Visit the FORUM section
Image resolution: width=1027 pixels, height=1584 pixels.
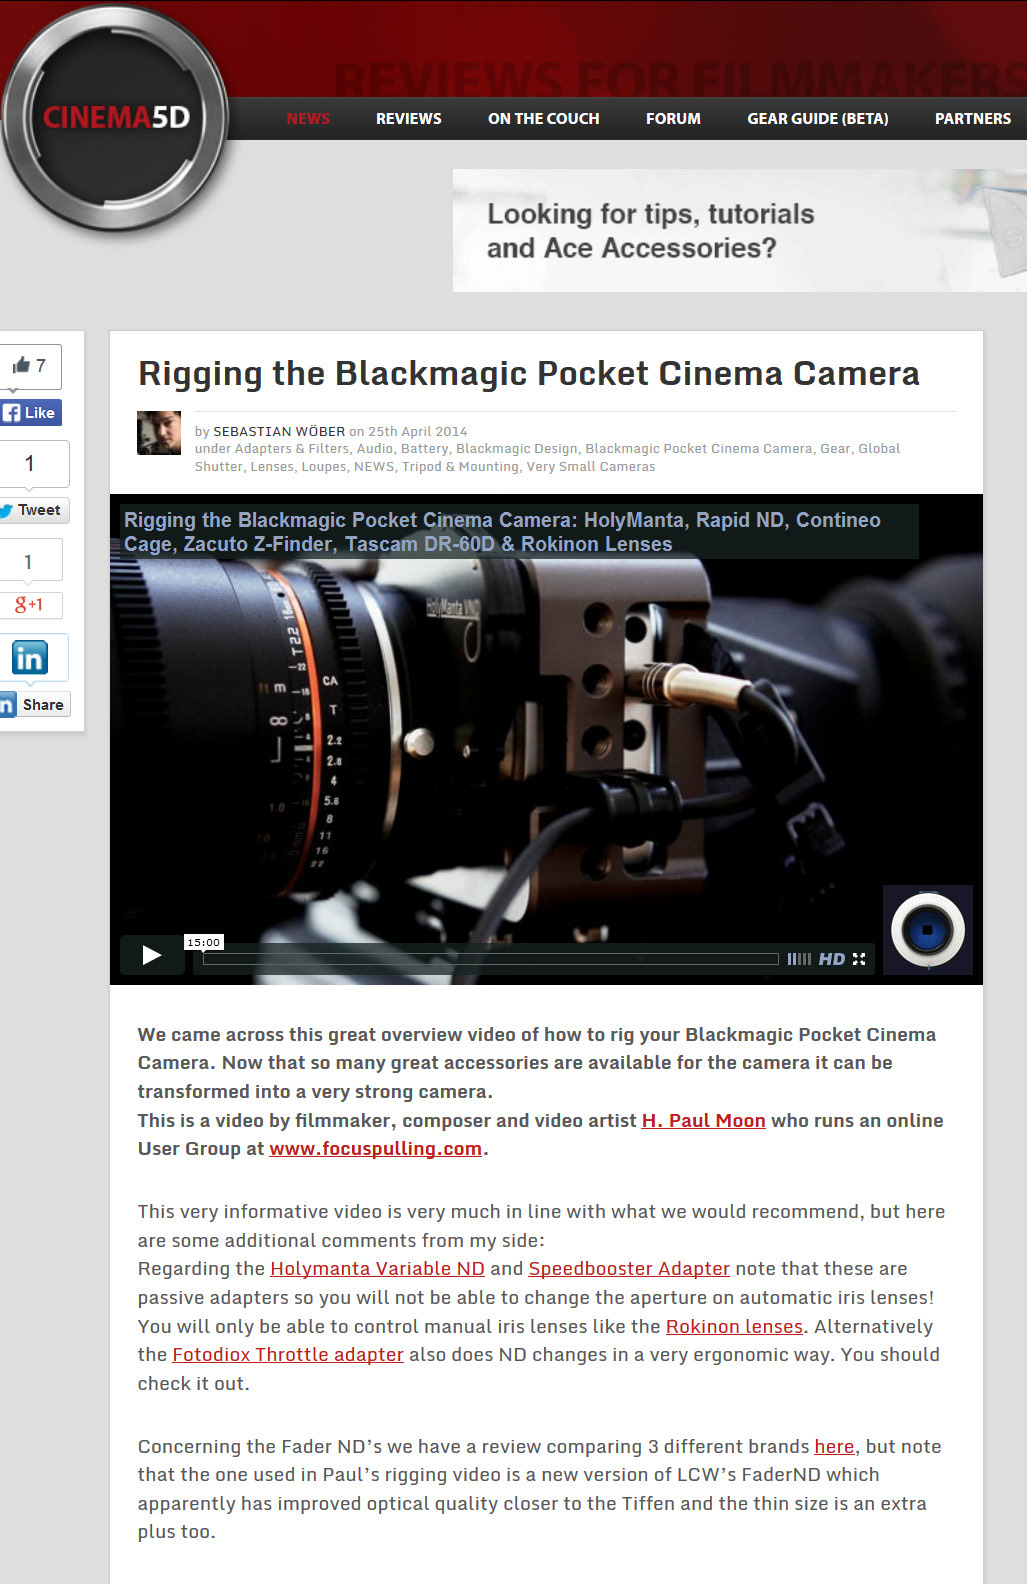click(673, 118)
